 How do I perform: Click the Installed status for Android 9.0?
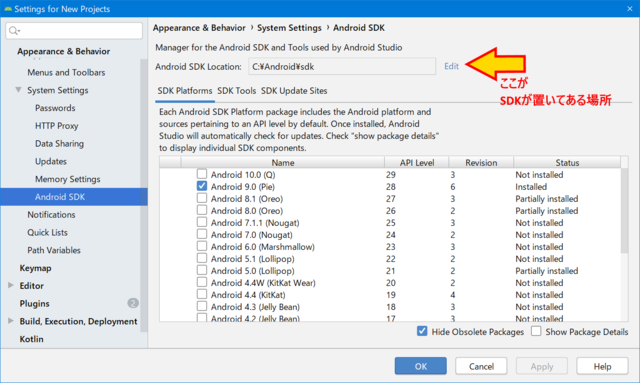click(531, 186)
